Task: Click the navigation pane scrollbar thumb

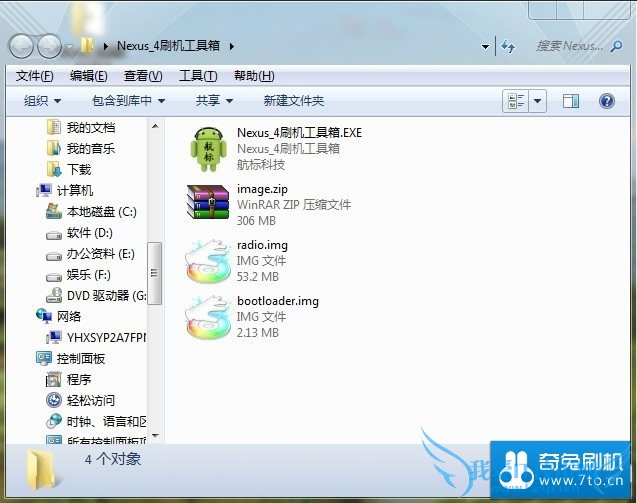Action: pyautogui.click(x=154, y=273)
